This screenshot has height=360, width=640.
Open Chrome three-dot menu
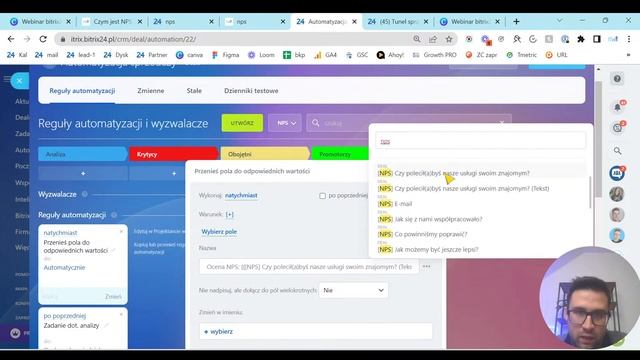tap(629, 39)
